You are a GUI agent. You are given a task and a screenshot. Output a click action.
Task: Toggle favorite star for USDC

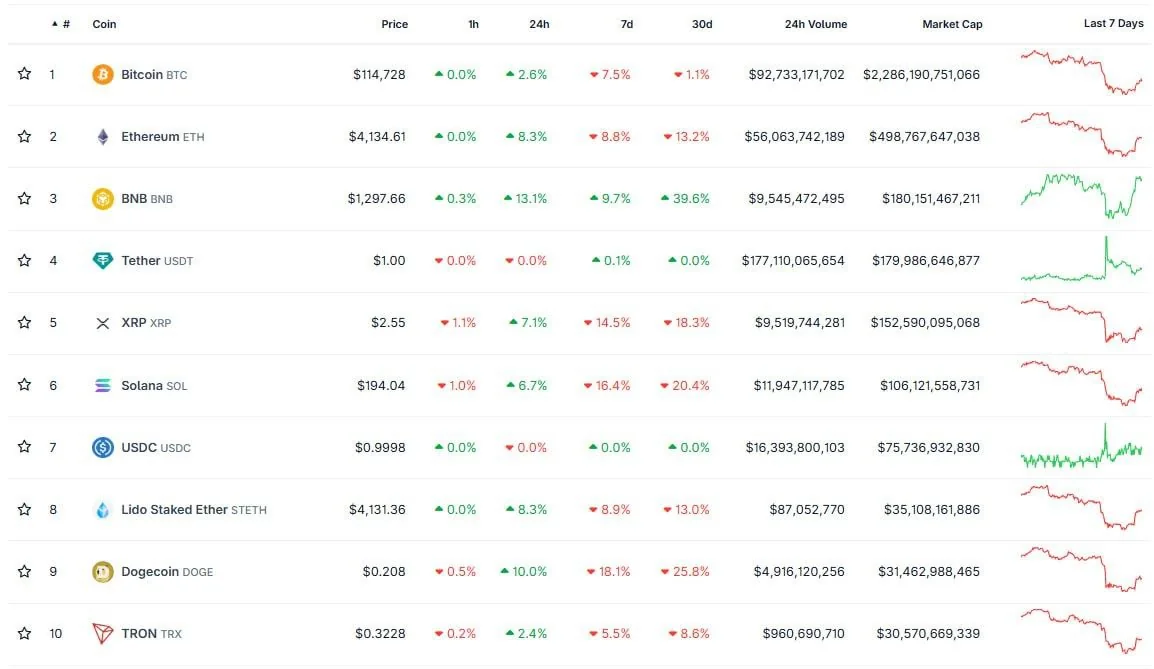click(x=24, y=447)
